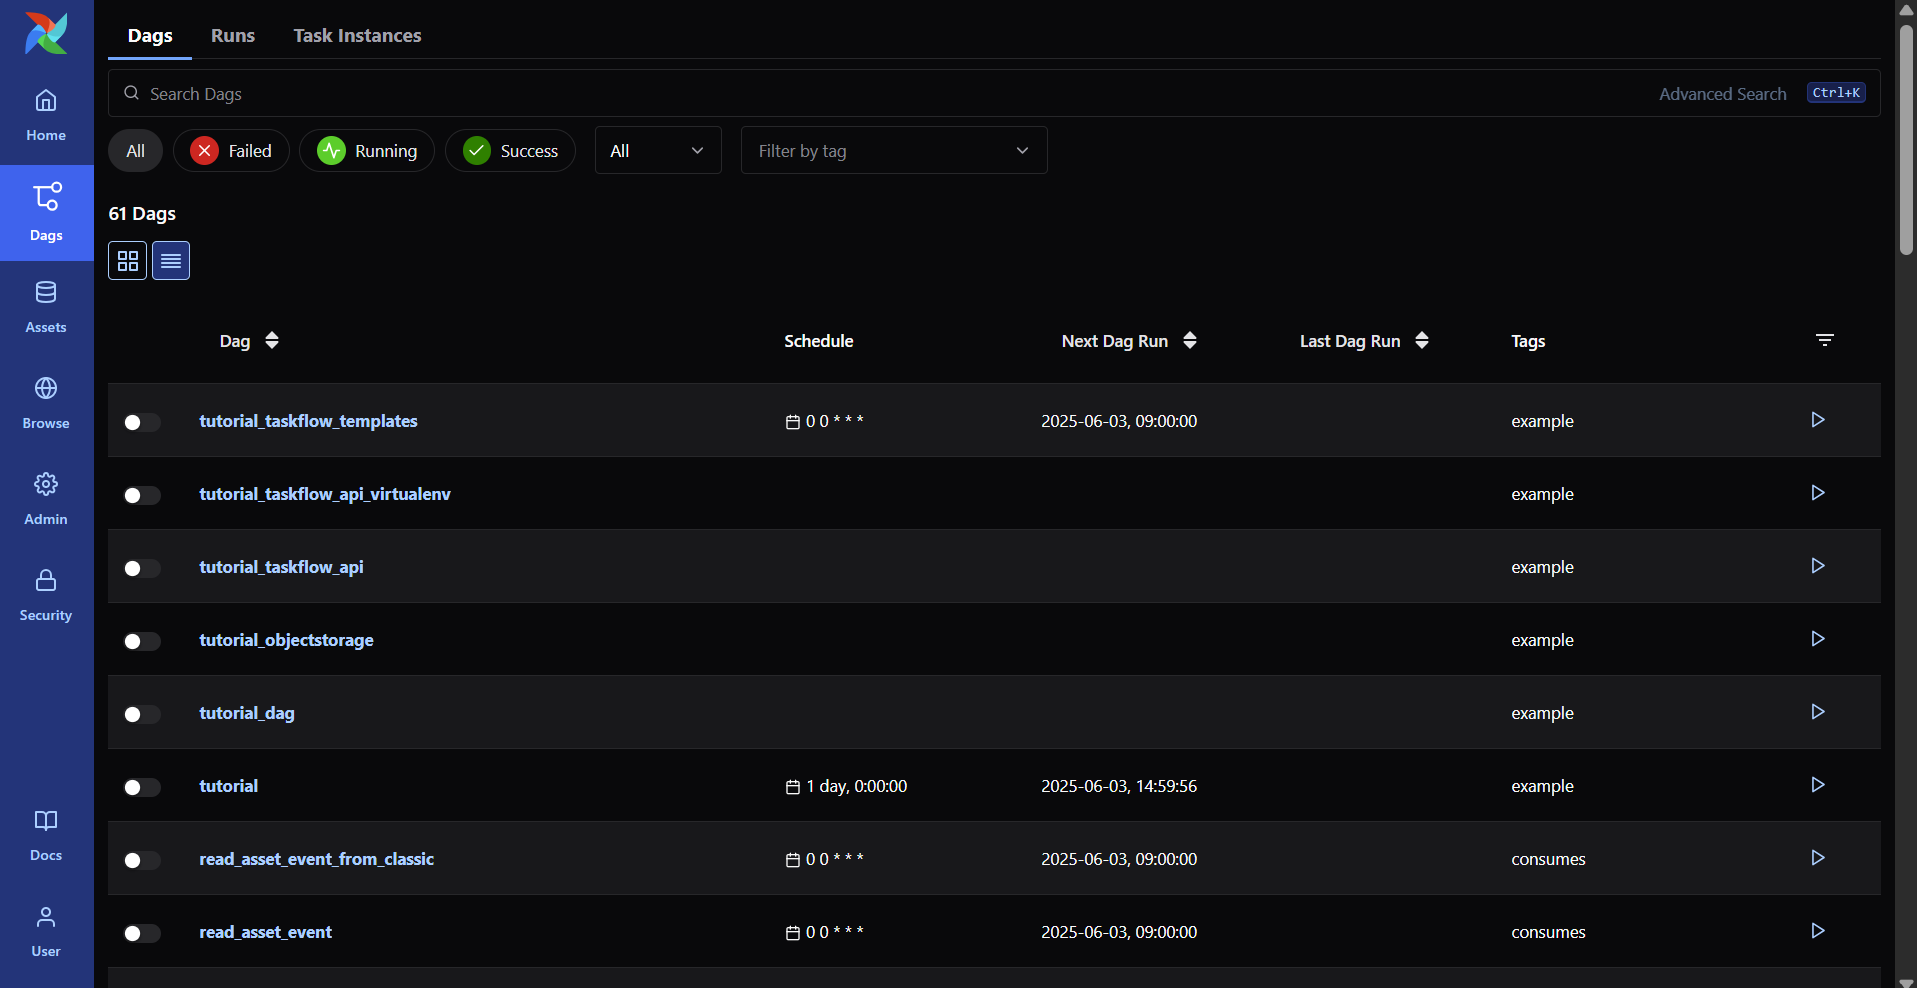Viewport: 1917px width, 988px height.
Task: Trigger tutorial_taskflow_api dag
Action: click(1818, 566)
